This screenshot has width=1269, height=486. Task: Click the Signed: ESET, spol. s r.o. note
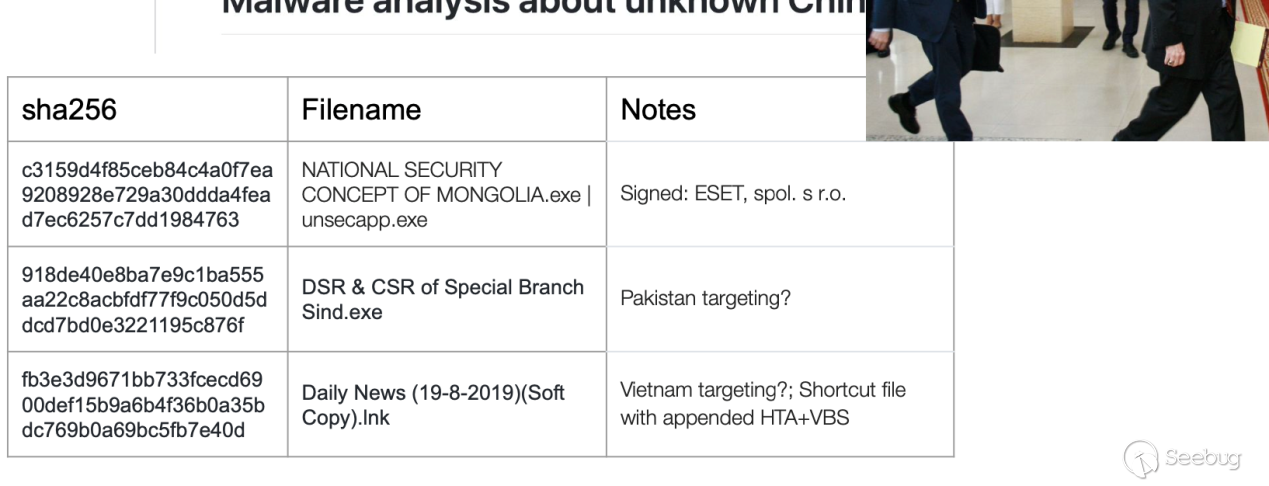pos(733,194)
